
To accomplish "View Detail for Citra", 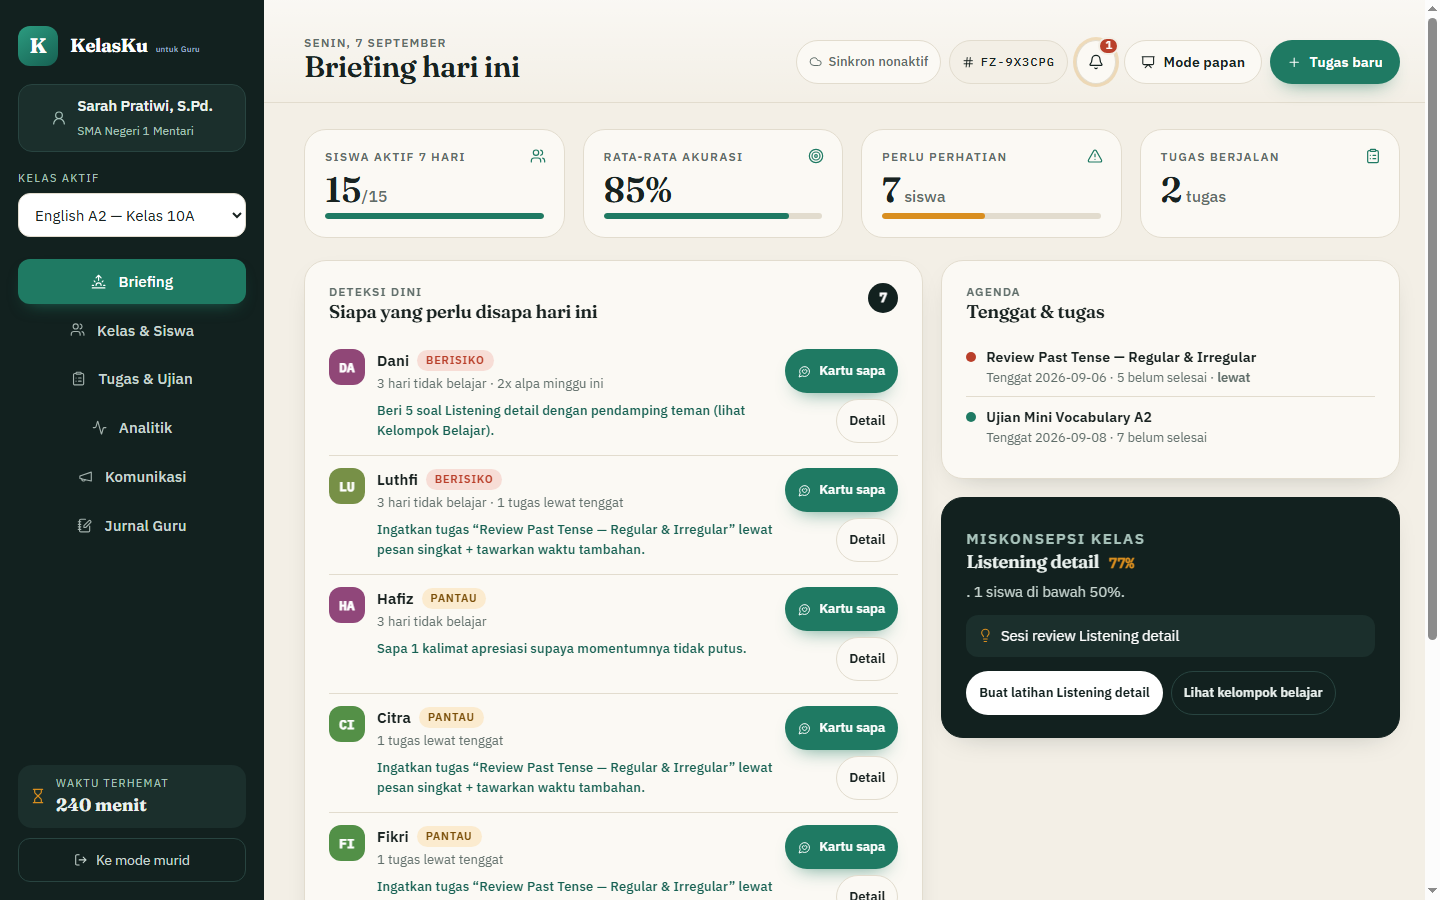I will (867, 778).
